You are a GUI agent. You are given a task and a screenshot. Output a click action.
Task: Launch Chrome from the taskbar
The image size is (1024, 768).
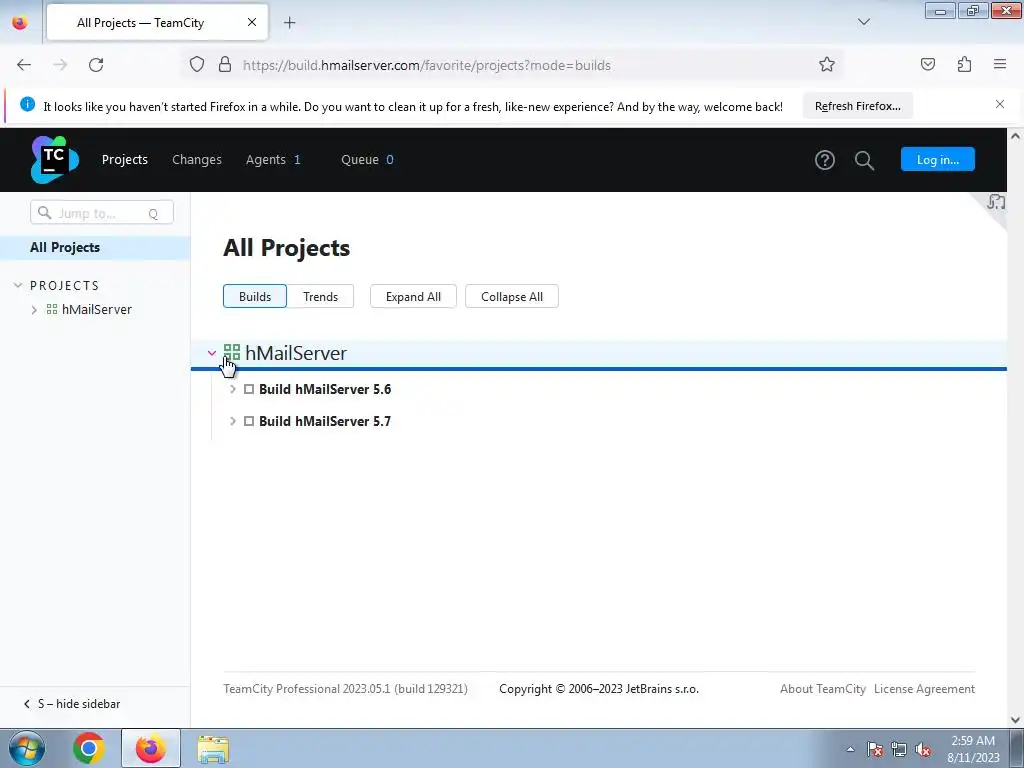point(89,748)
